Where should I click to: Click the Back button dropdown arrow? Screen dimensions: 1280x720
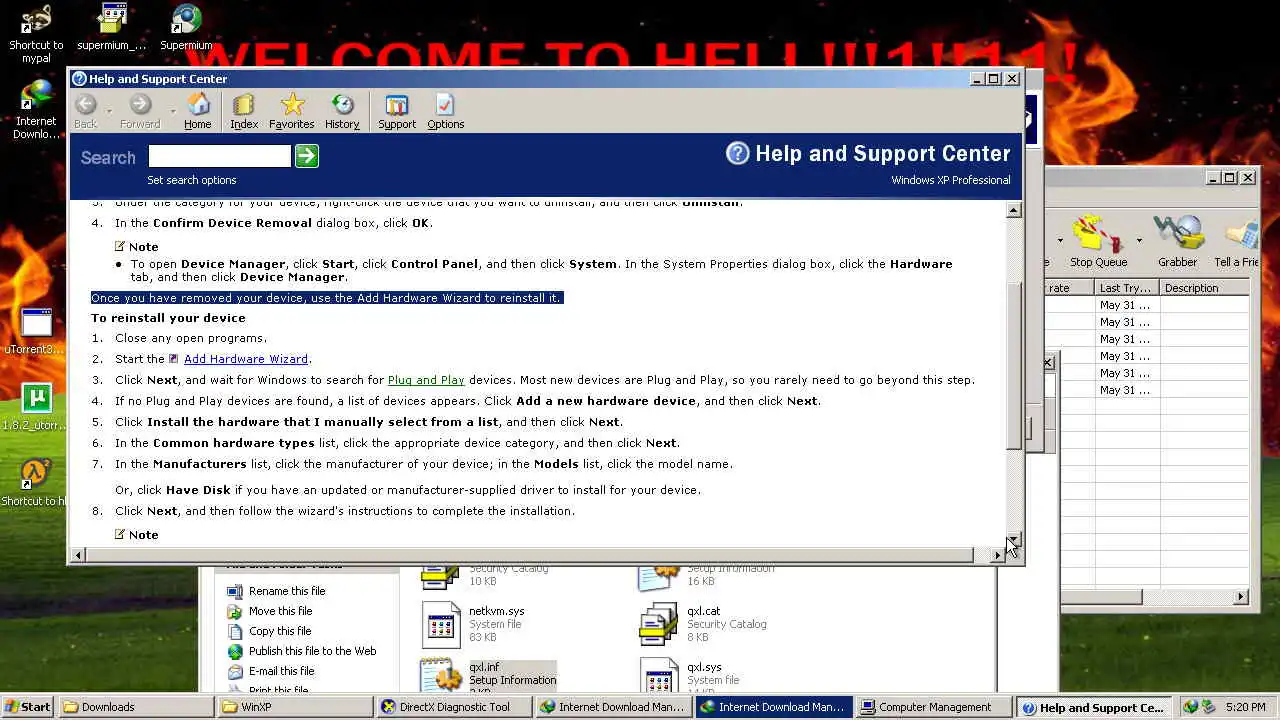[x=109, y=111]
